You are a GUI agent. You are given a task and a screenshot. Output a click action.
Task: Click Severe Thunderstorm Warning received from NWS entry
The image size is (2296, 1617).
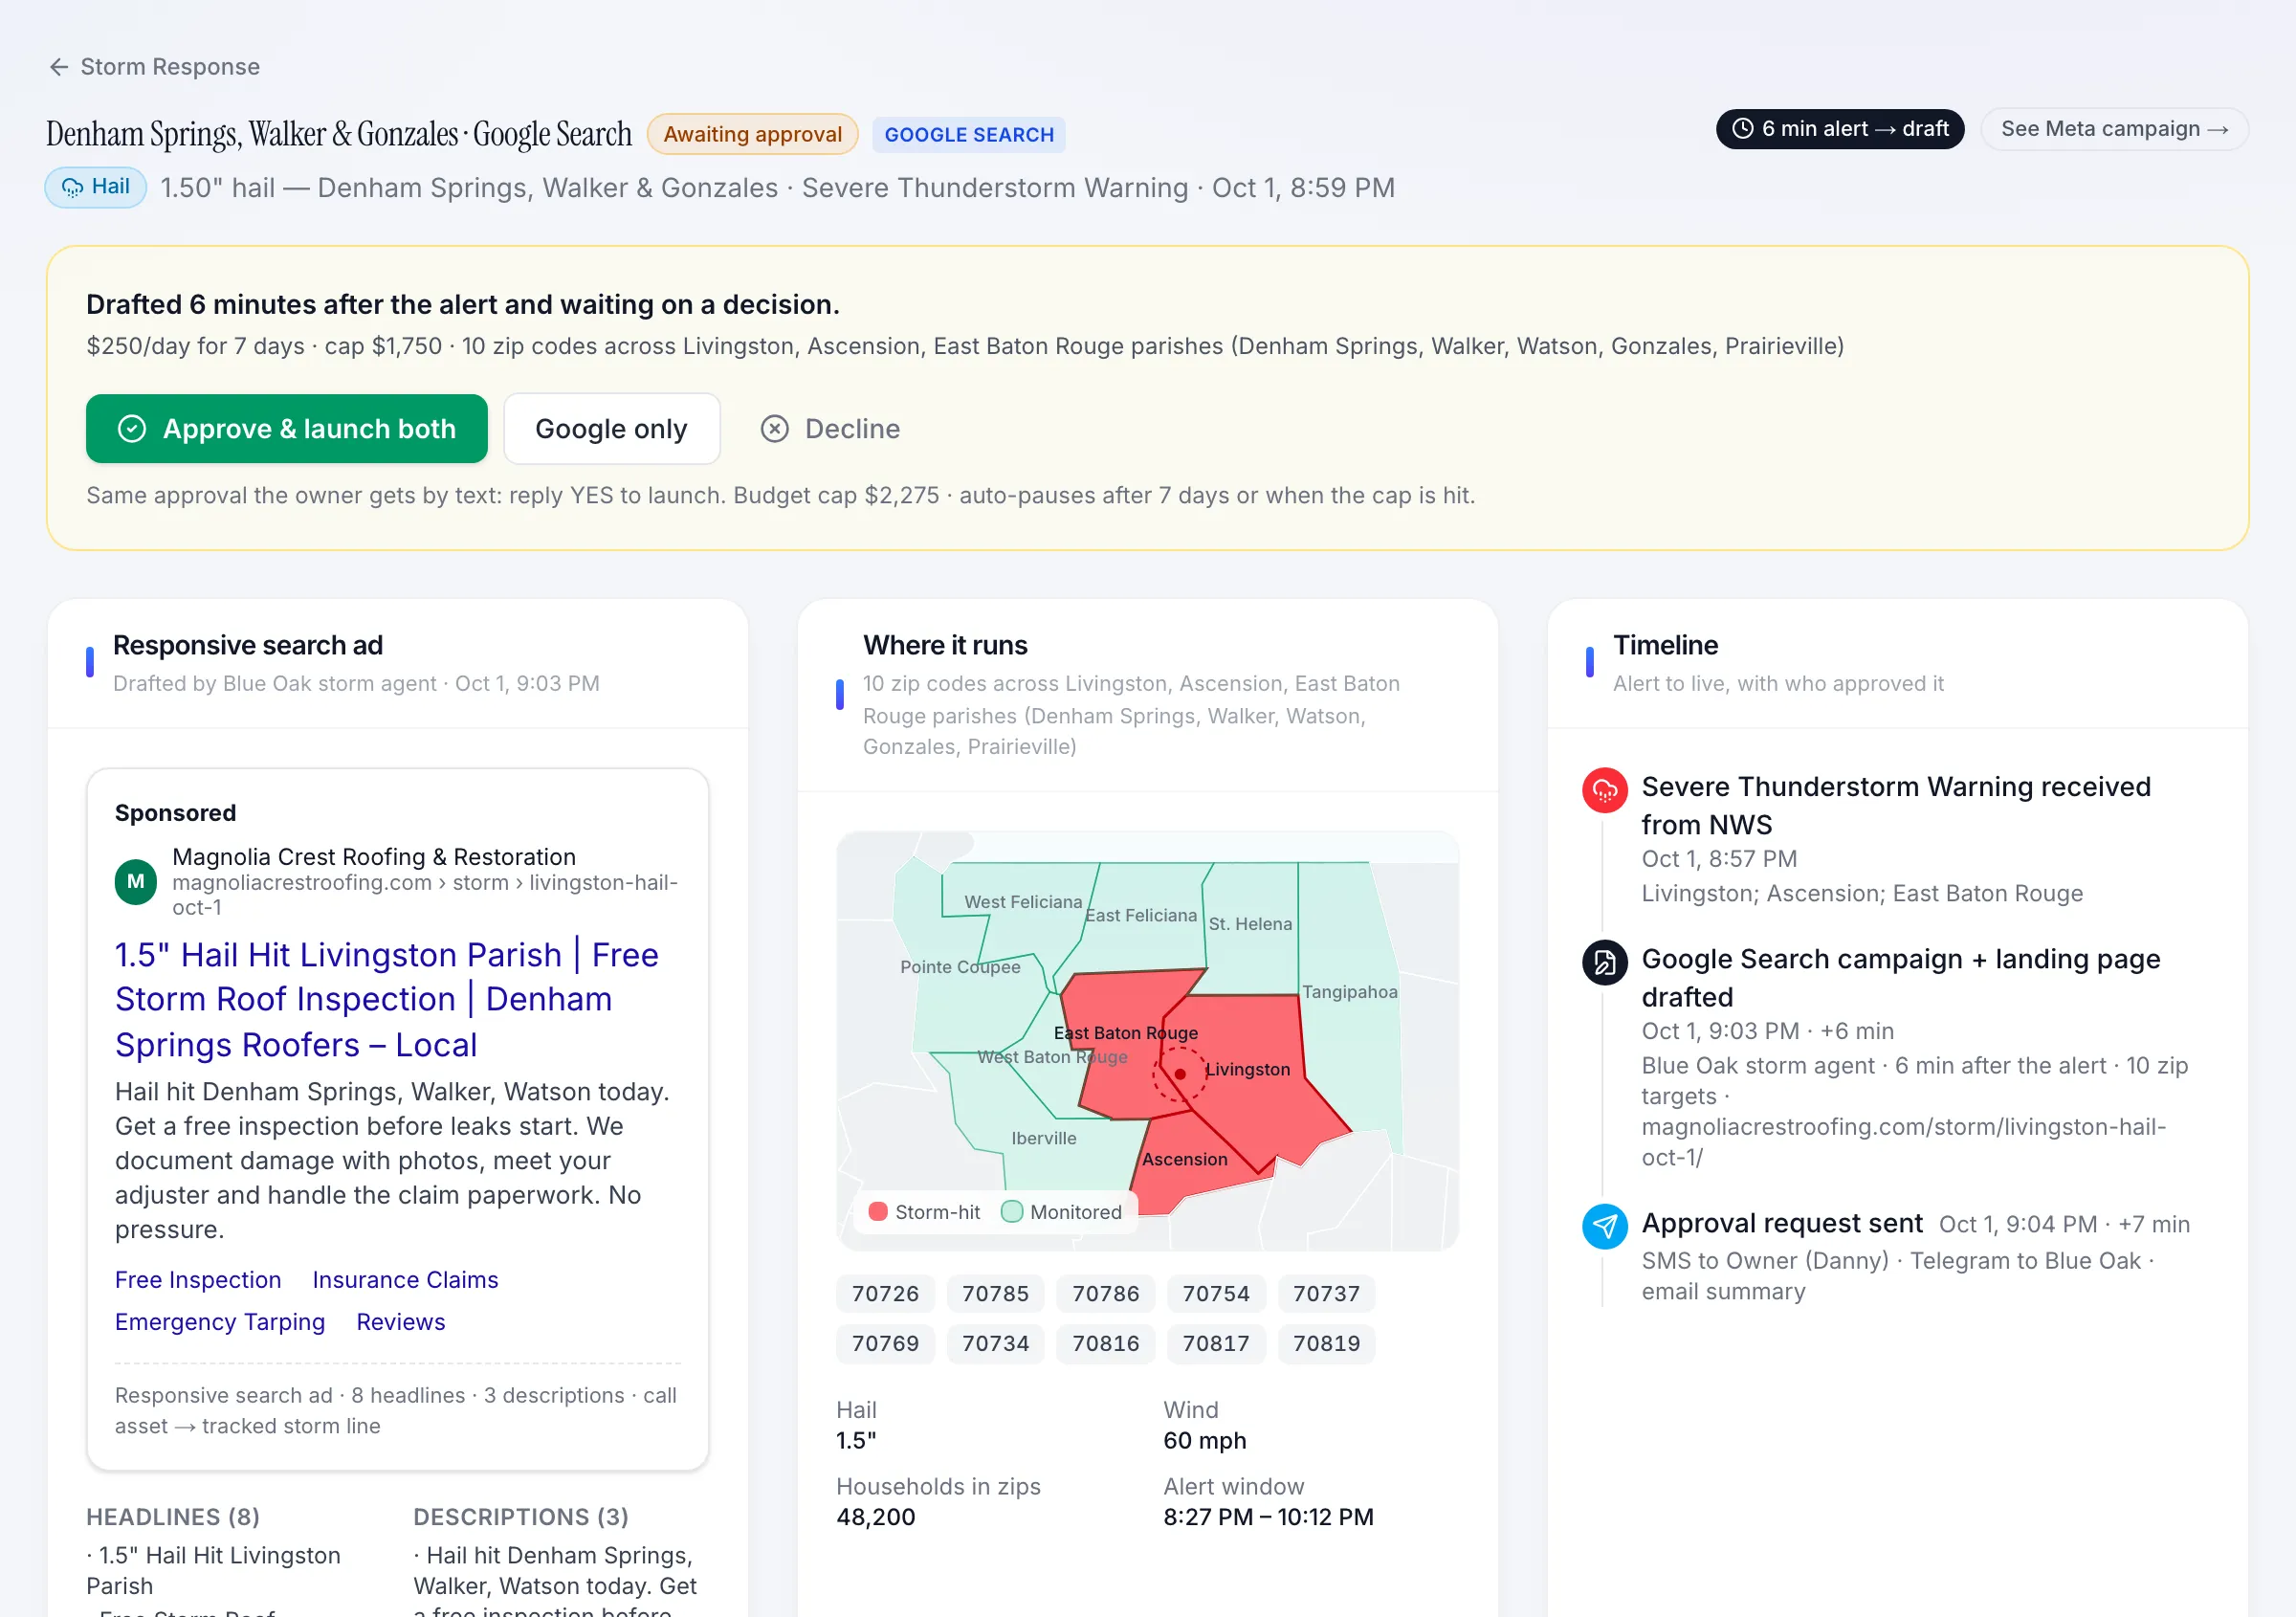coord(1896,805)
